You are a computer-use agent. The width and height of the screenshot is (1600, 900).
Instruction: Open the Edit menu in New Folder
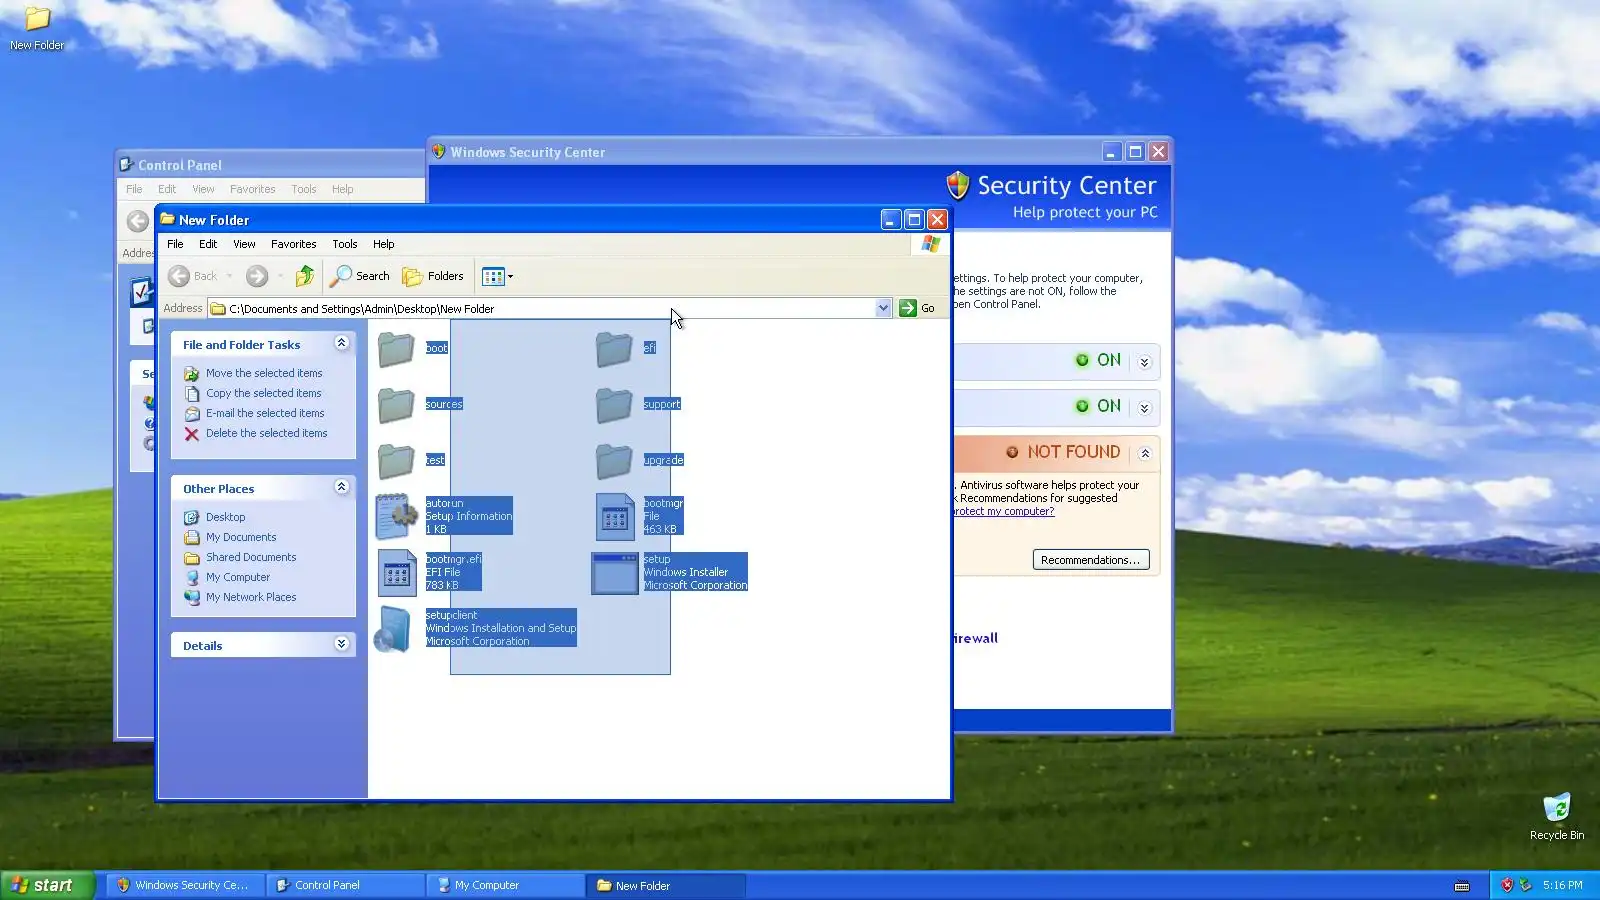208,244
